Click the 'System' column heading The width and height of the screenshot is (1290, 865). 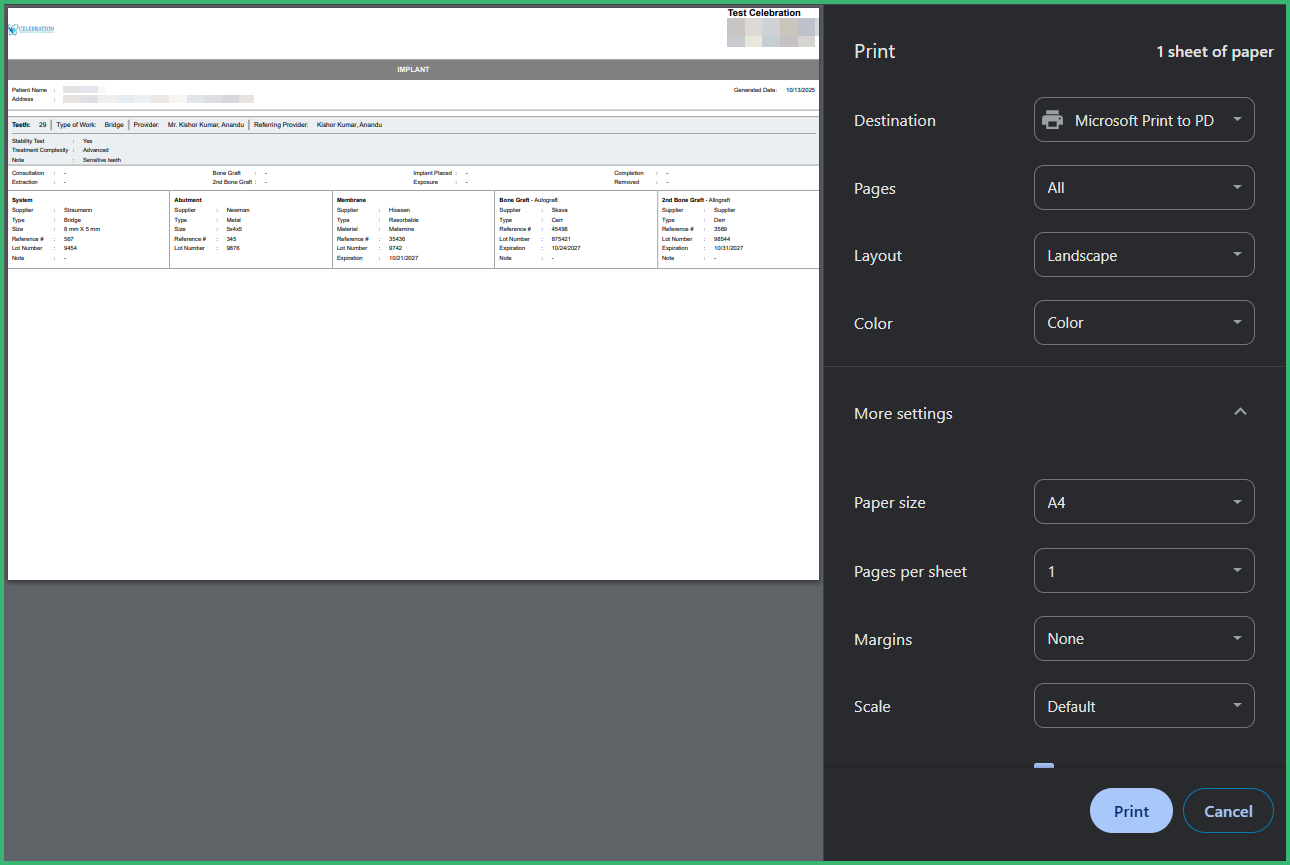(x=22, y=200)
